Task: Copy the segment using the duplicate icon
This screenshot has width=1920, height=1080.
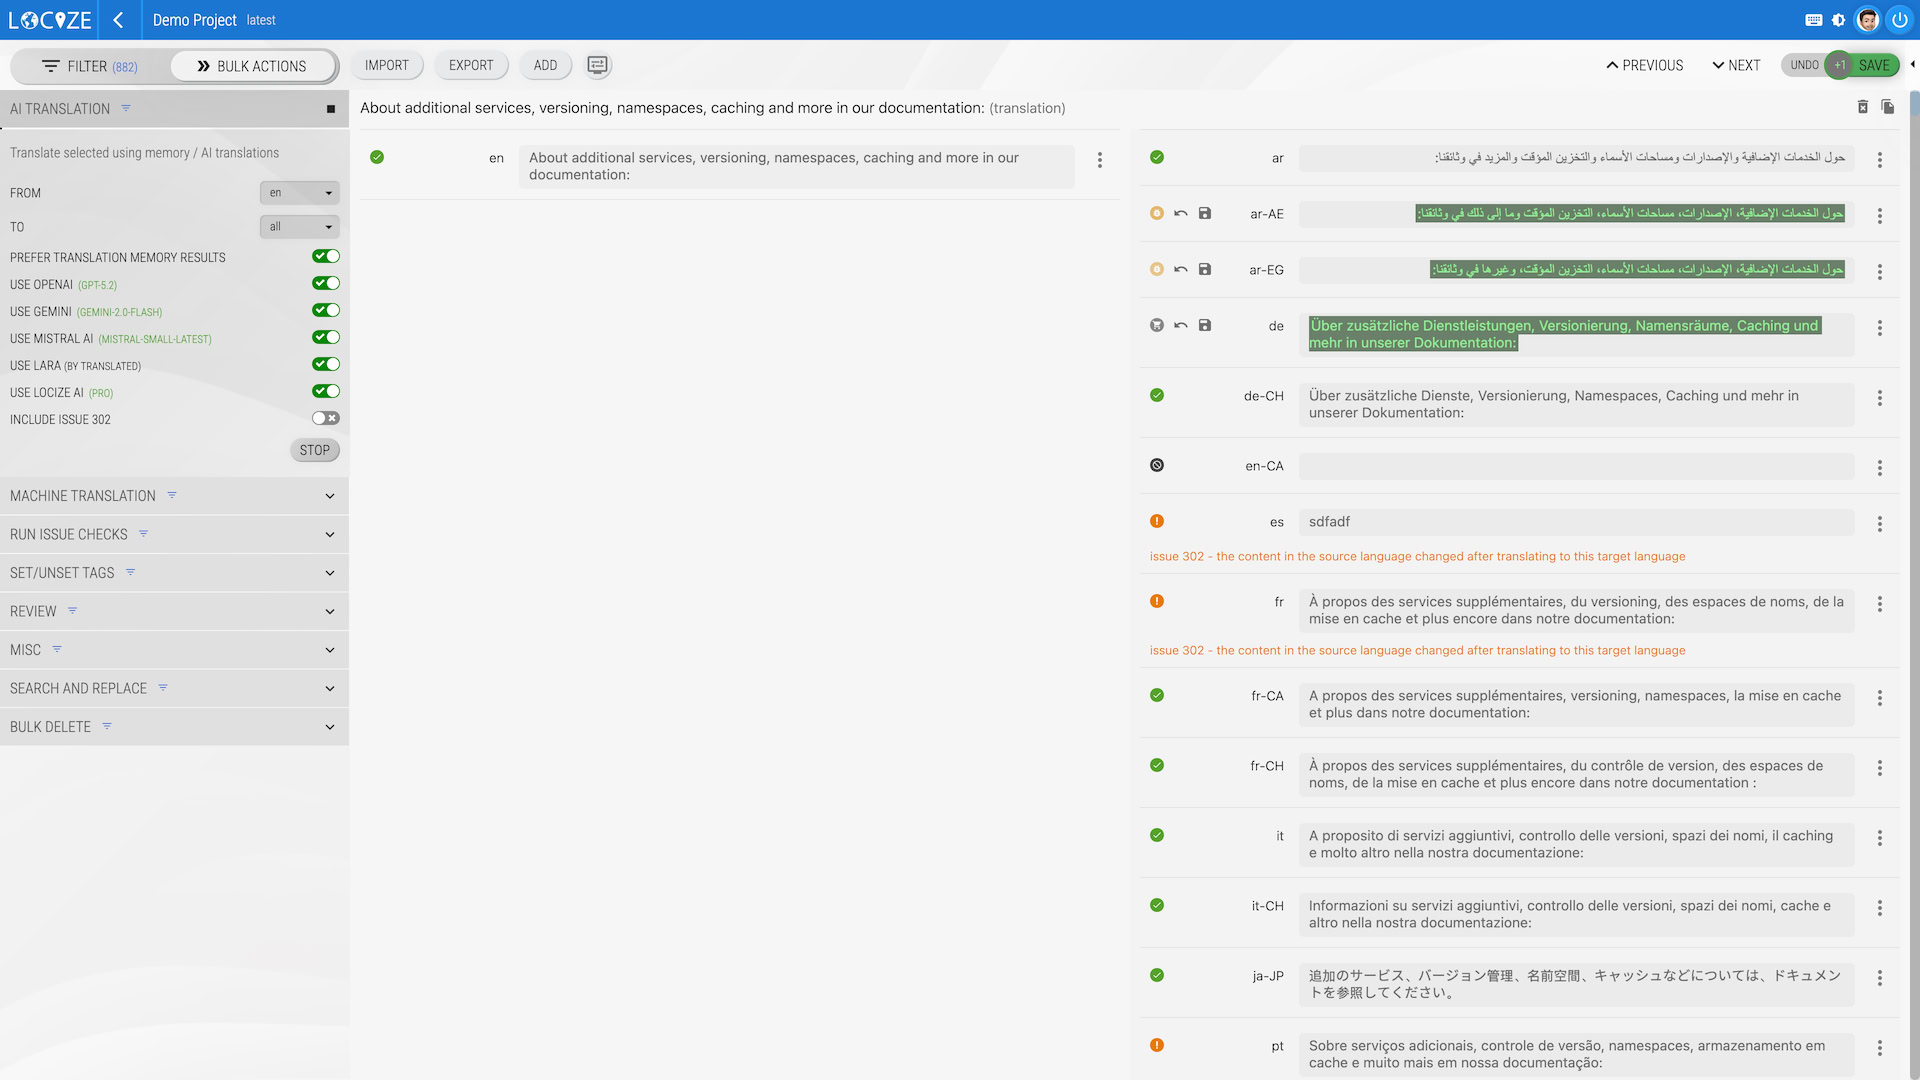Action: (1887, 107)
